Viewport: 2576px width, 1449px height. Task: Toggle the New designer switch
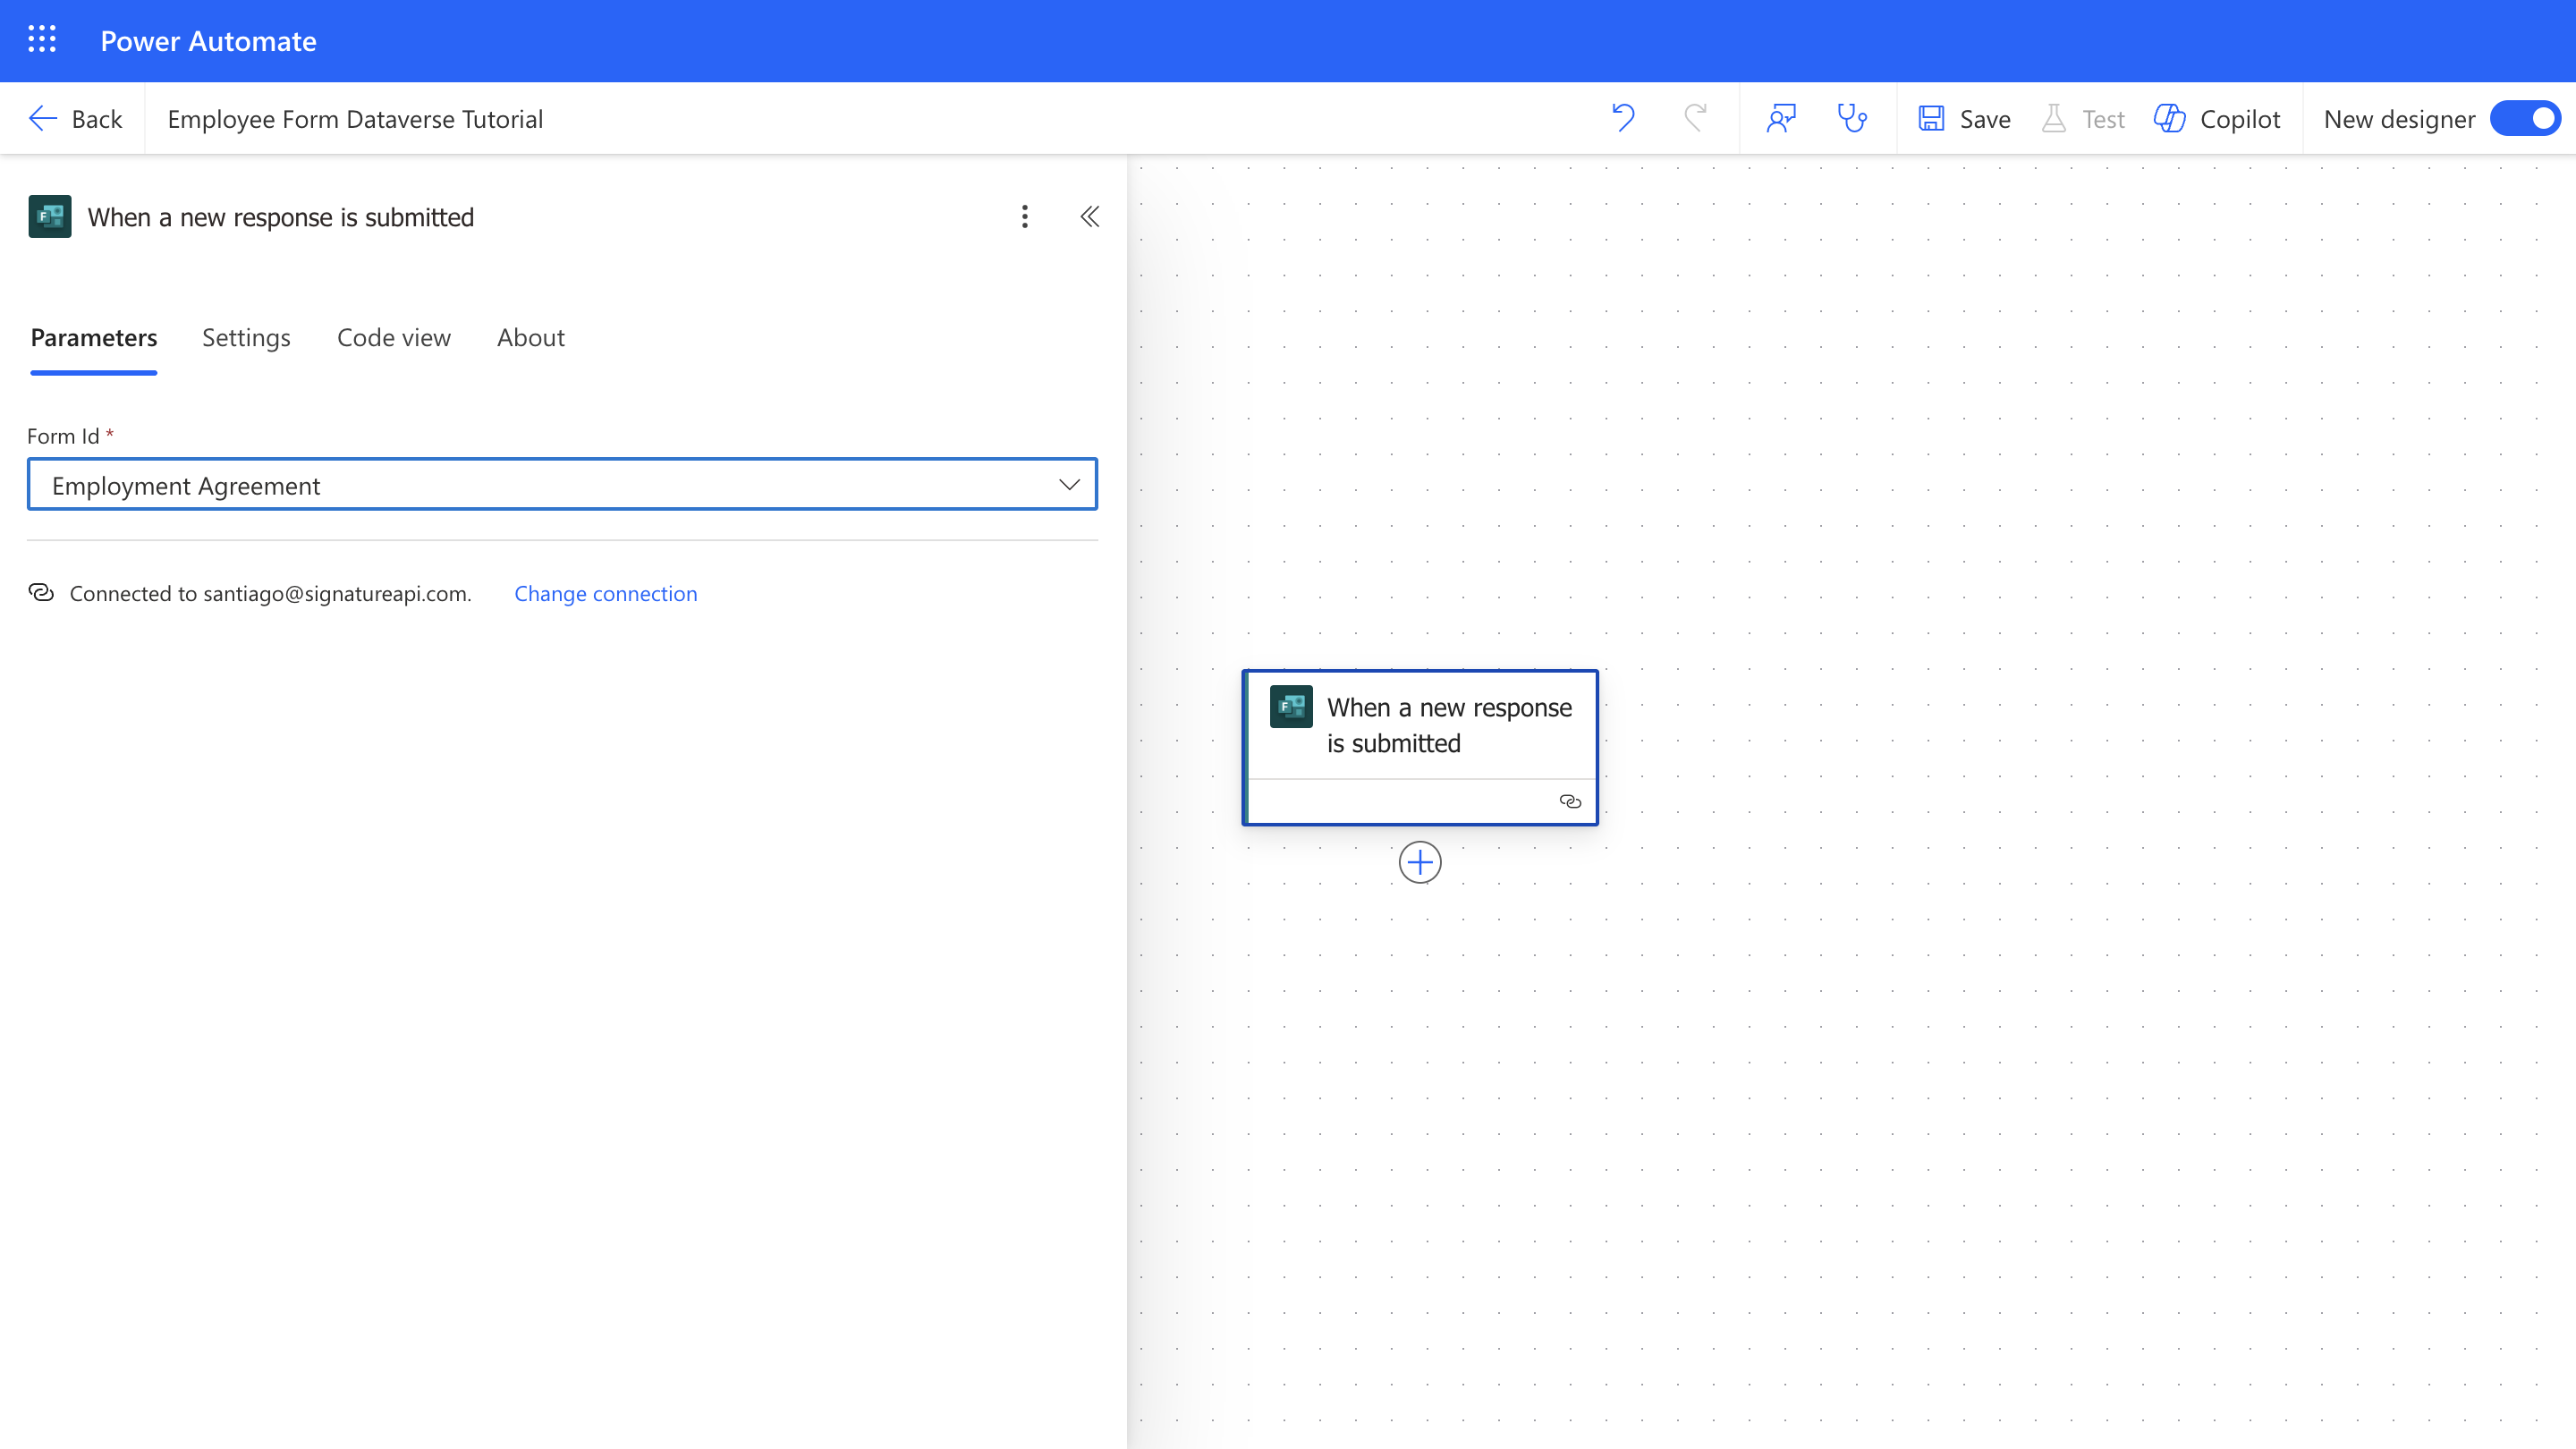click(x=2525, y=118)
